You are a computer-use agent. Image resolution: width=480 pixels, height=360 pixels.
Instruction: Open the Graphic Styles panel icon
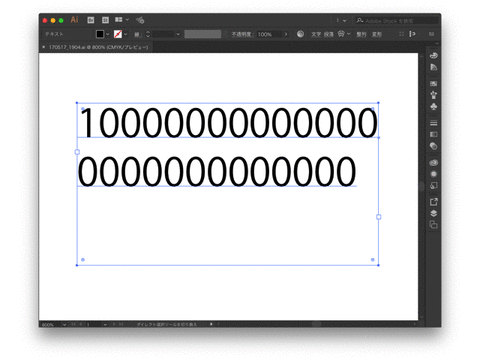click(x=433, y=186)
